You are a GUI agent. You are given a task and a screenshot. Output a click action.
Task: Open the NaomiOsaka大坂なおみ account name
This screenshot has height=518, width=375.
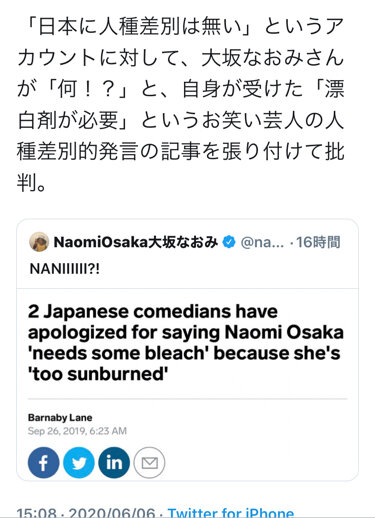136,242
